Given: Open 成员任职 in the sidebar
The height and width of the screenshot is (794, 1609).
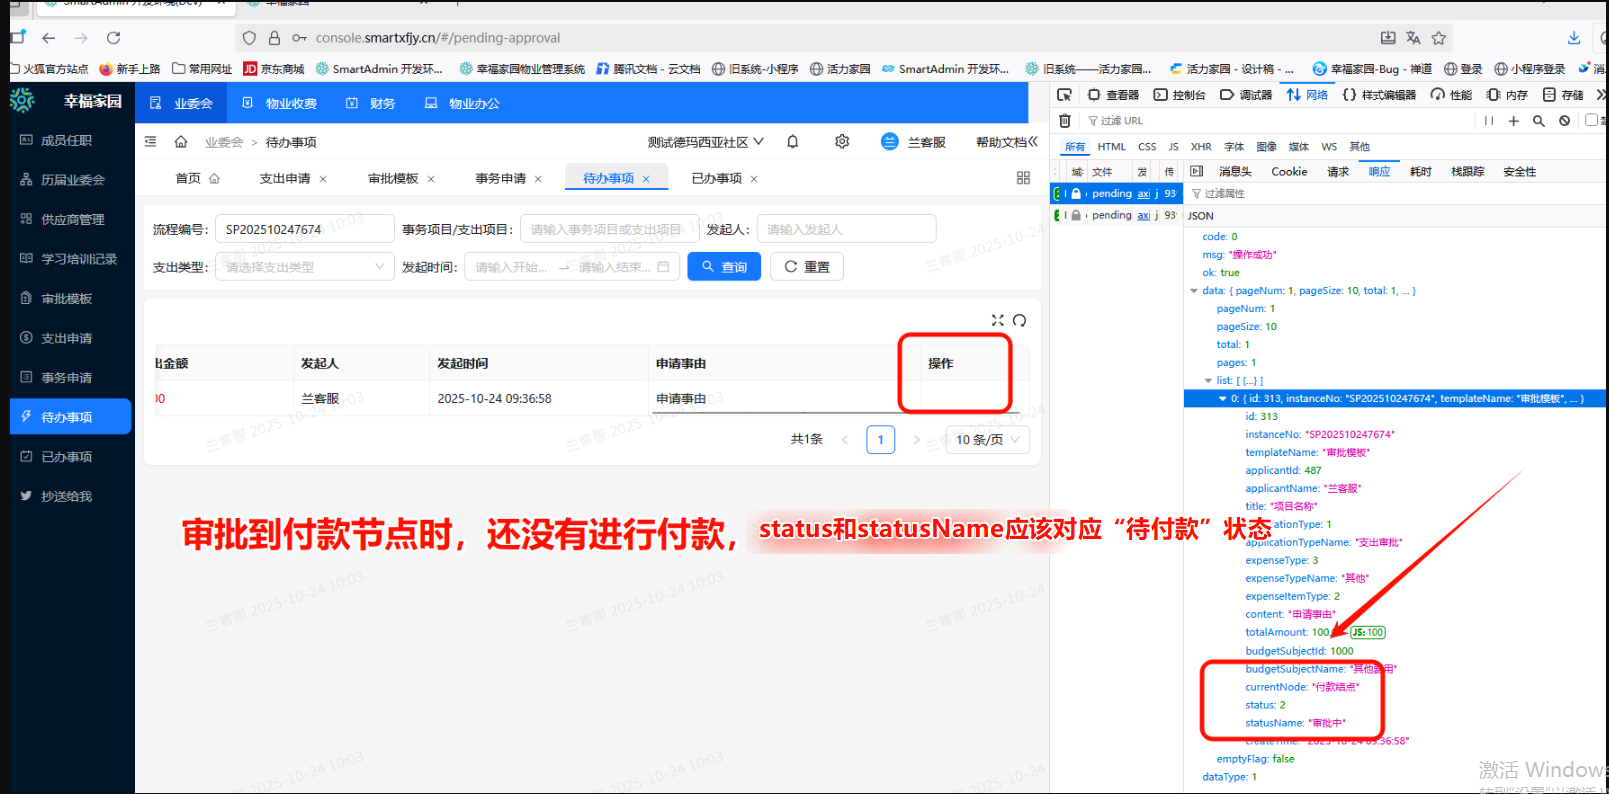Looking at the screenshot, I should coord(66,141).
